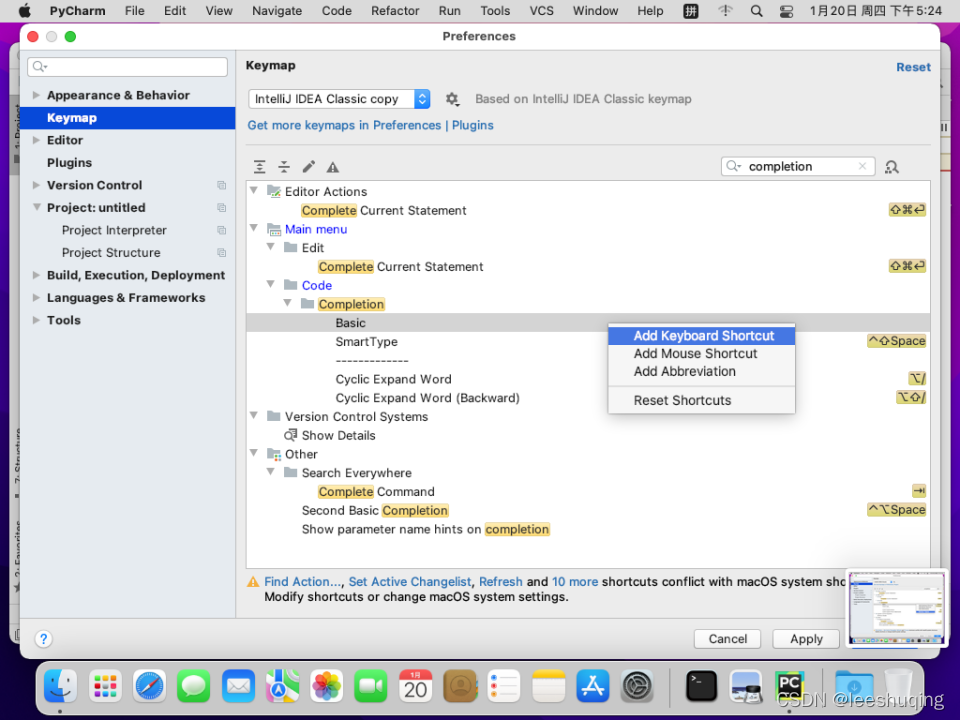This screenshot has height=720, width=960.
Task: Open System Preferences from the Dock
Action: (637, 685)
